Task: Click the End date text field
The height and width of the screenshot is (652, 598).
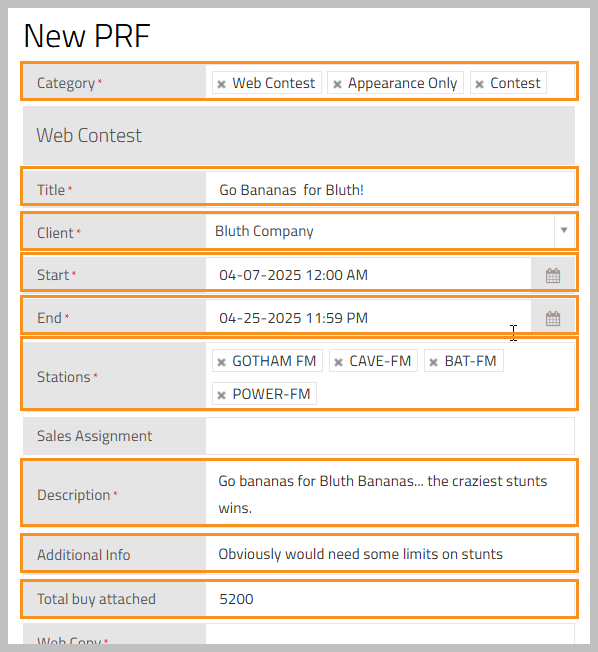Action: coord(368,318)
